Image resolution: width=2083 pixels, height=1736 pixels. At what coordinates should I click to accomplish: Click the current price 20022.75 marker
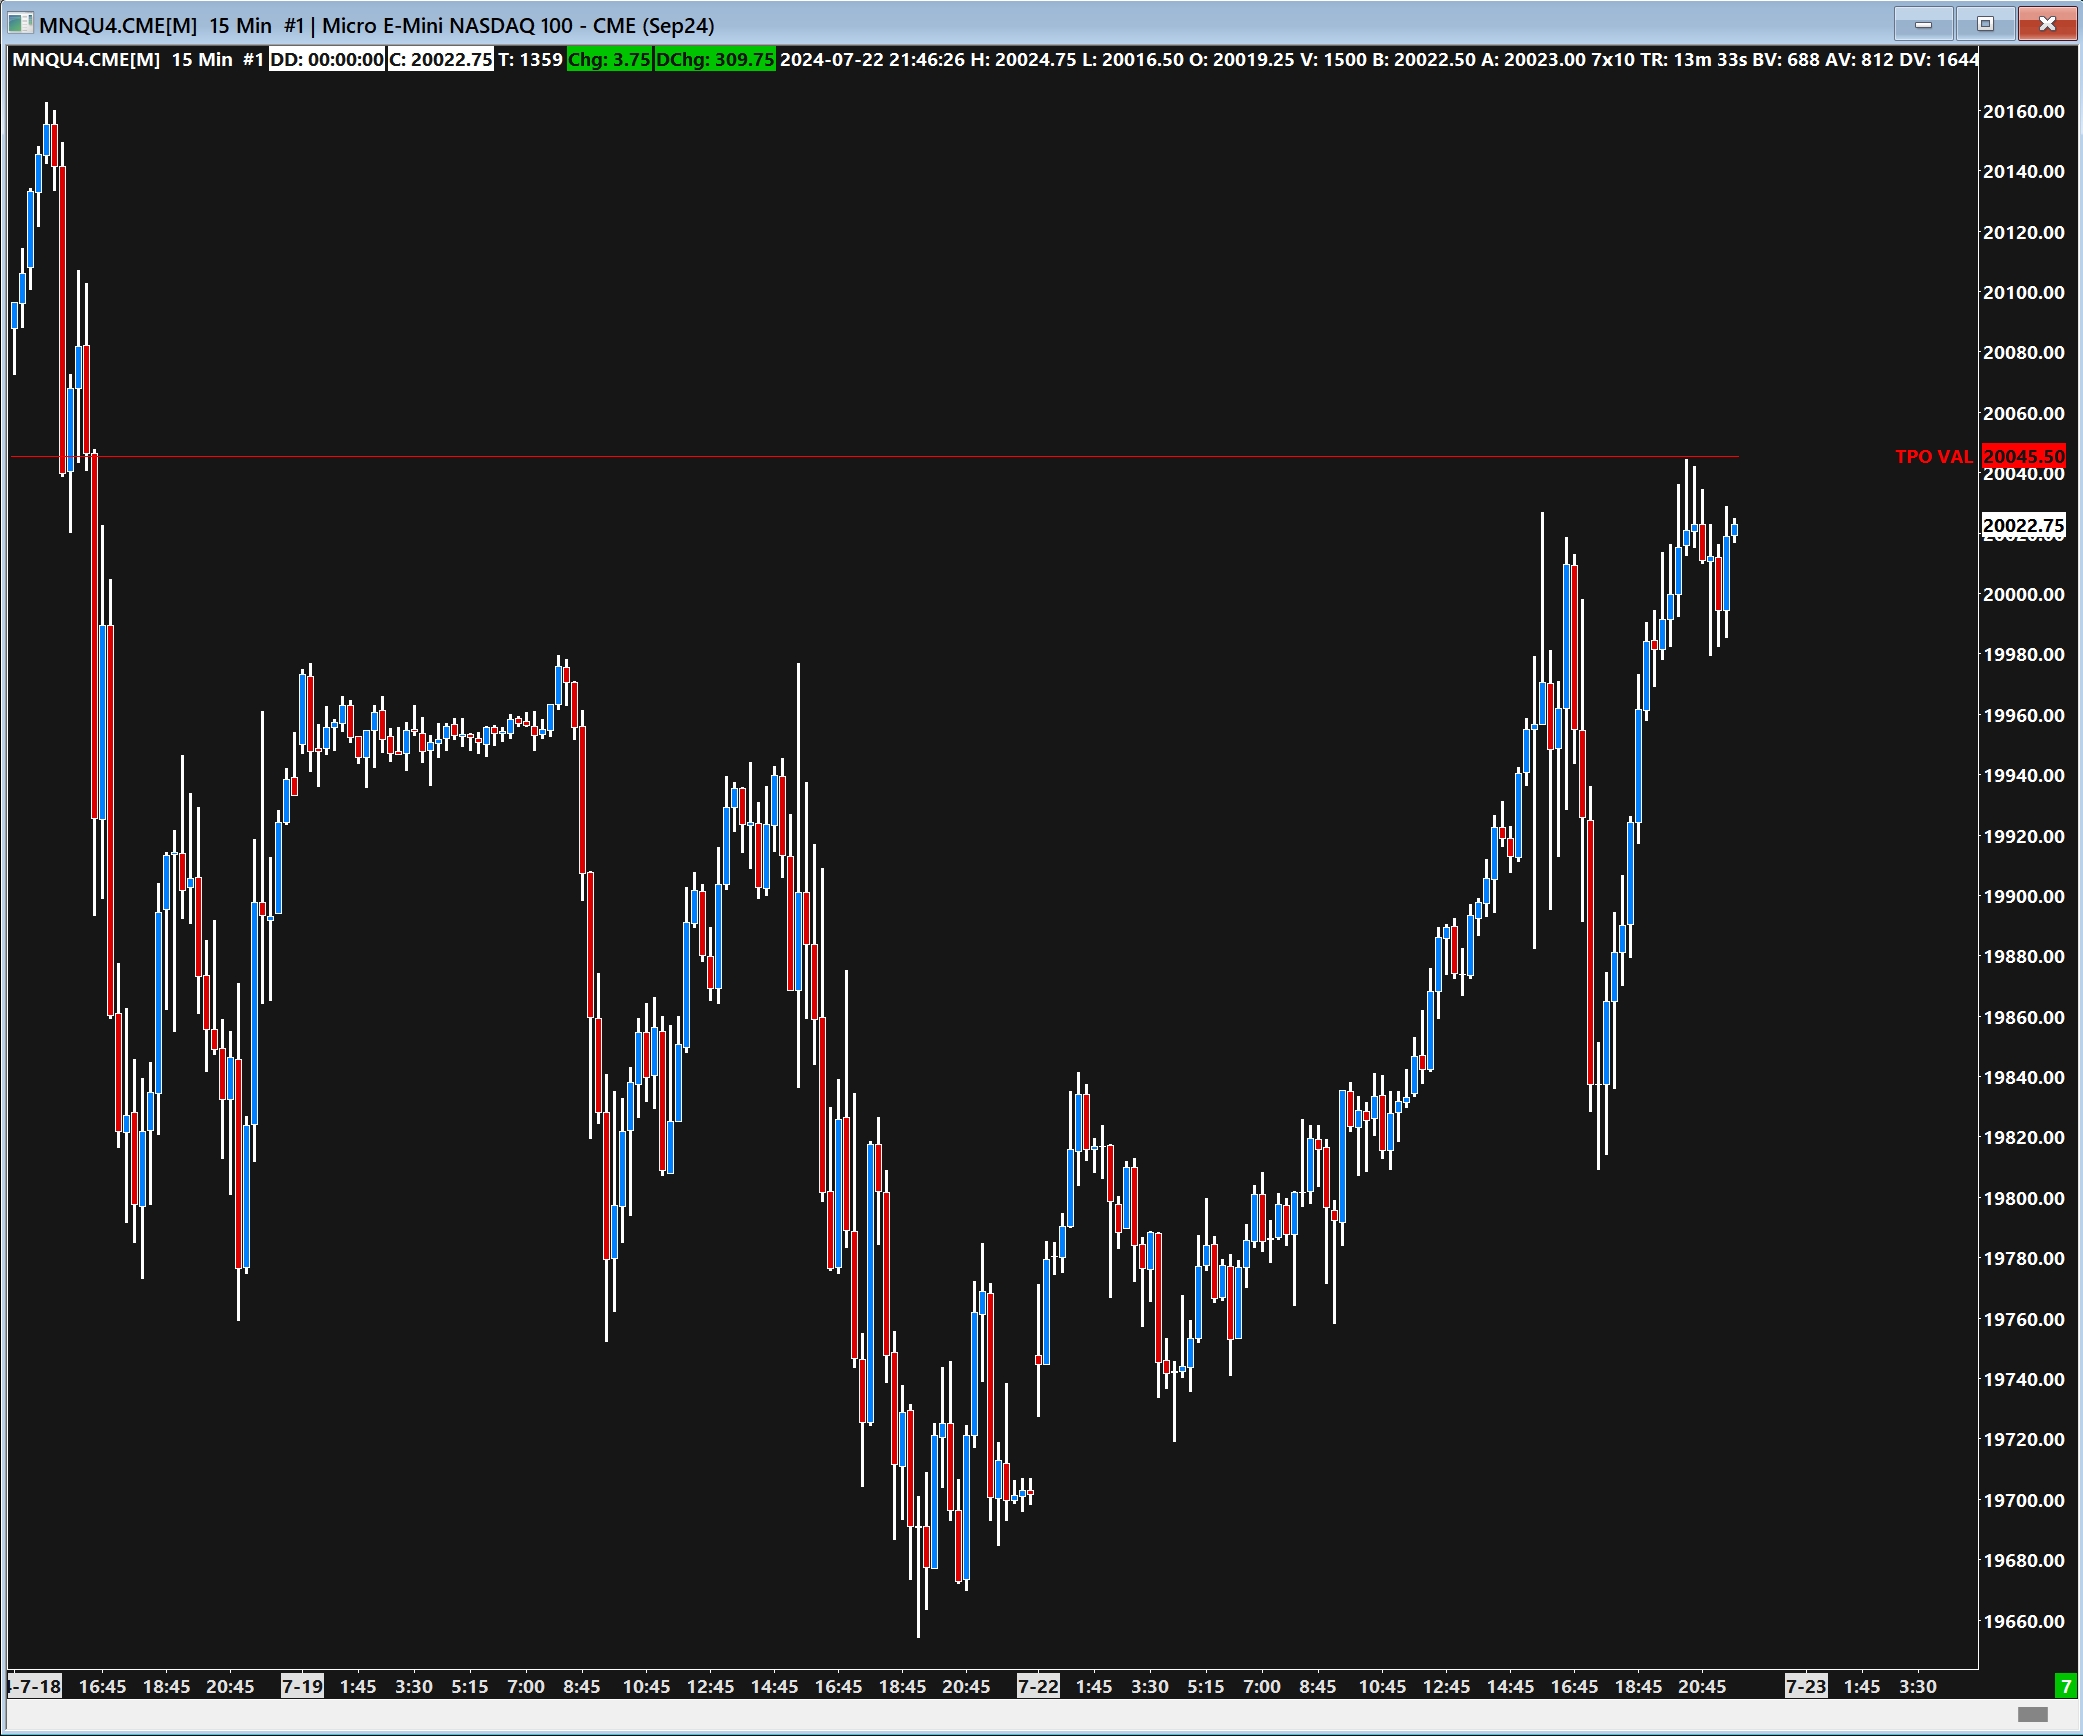coord(2023,525)
